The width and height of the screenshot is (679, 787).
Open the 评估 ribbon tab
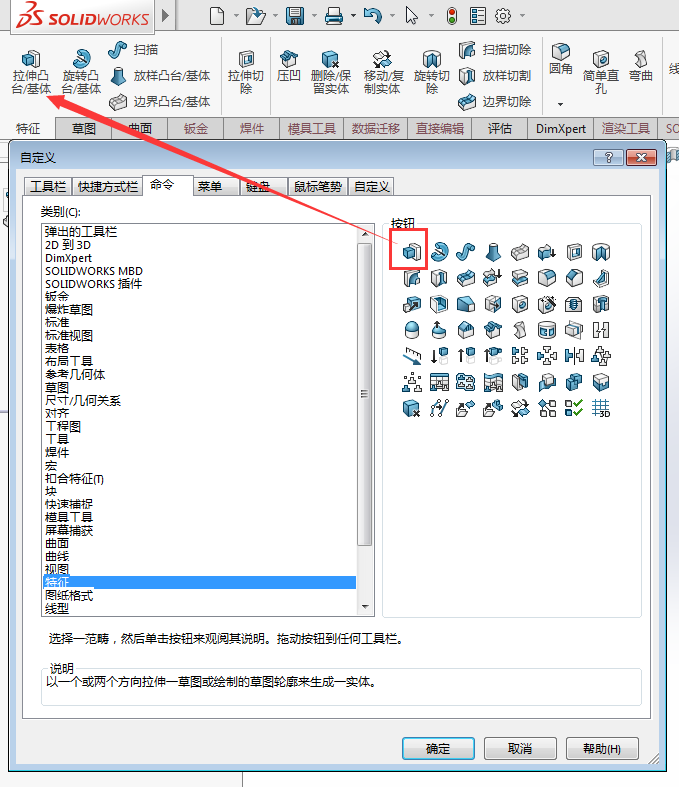500,128
